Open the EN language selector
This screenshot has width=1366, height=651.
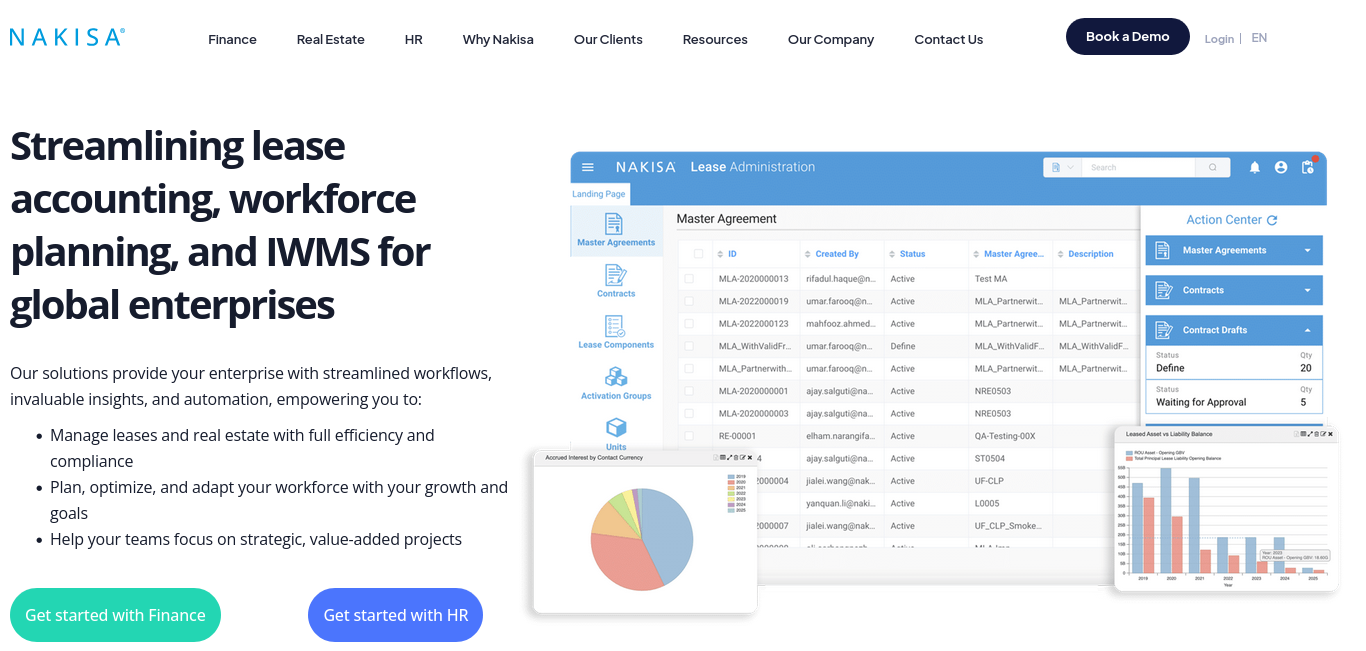pyautogui.click(x=1259, y=38)
